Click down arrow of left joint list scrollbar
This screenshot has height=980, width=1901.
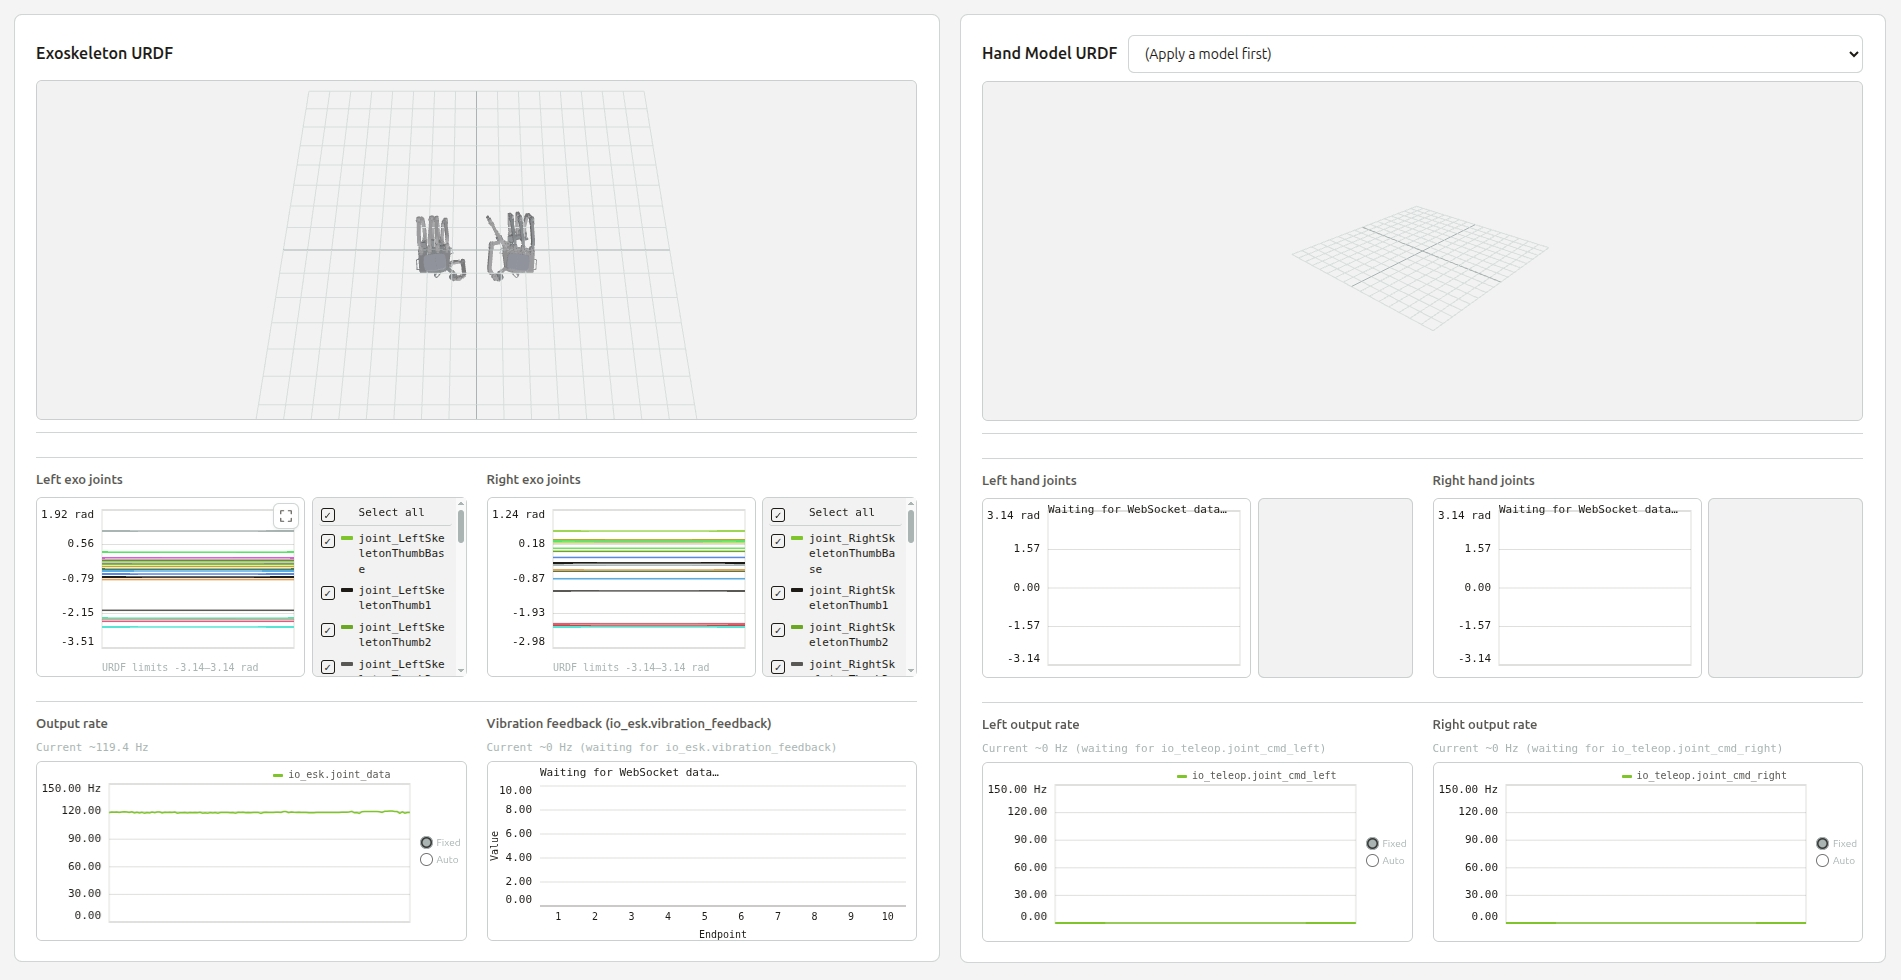tap(461, 670)
